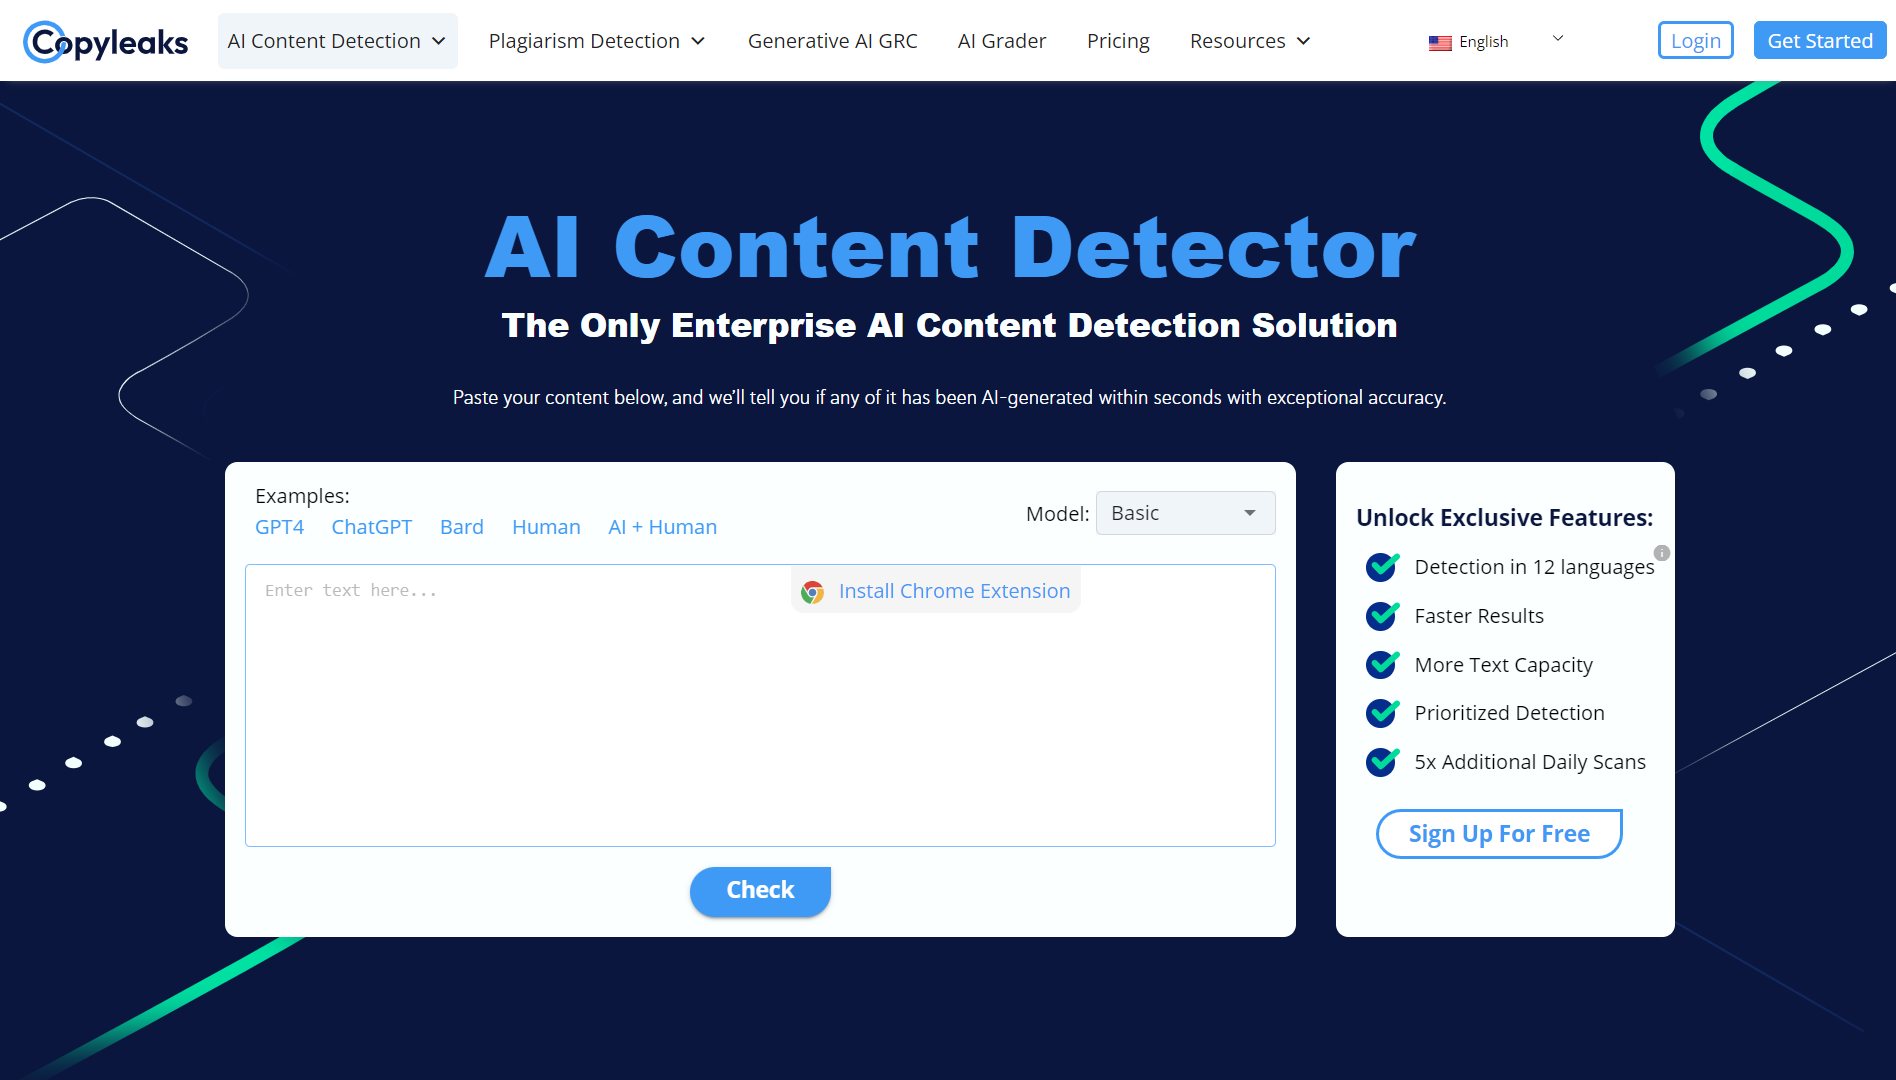Open the Model dropdown set to Basic
This screenshot has width=1896, height=1080.
1185,513
